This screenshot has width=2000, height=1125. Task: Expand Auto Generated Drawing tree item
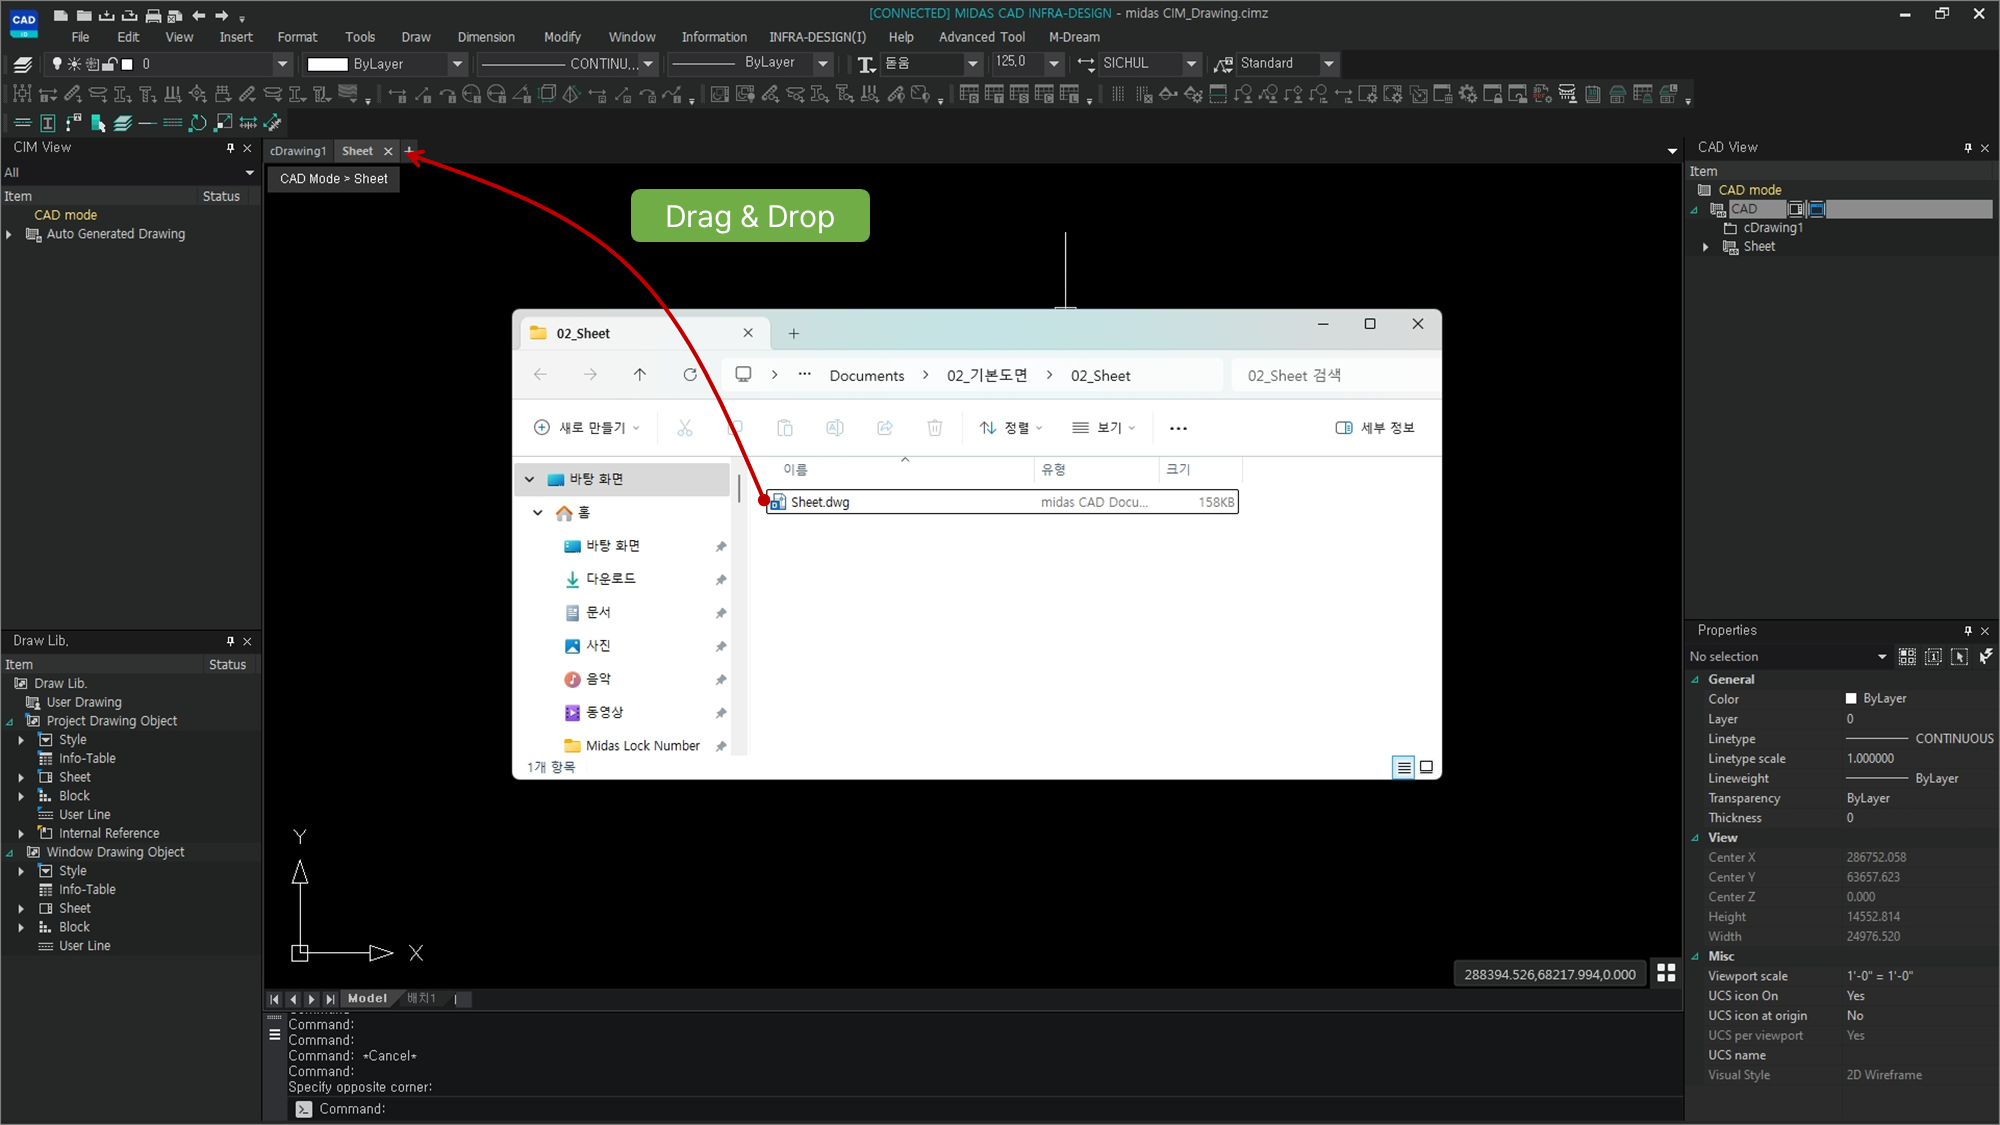coord(9,234)
